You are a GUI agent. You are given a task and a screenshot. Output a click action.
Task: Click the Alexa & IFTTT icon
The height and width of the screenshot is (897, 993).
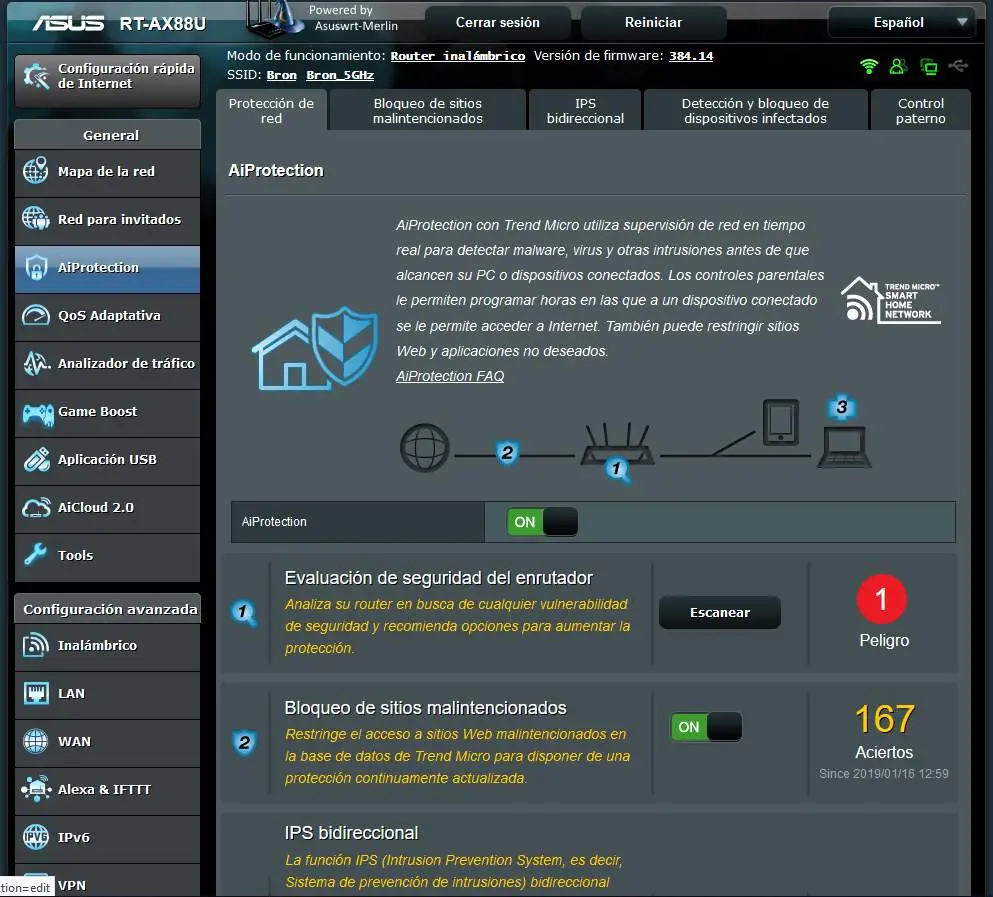pyautogui.click(x=36, y=789)
